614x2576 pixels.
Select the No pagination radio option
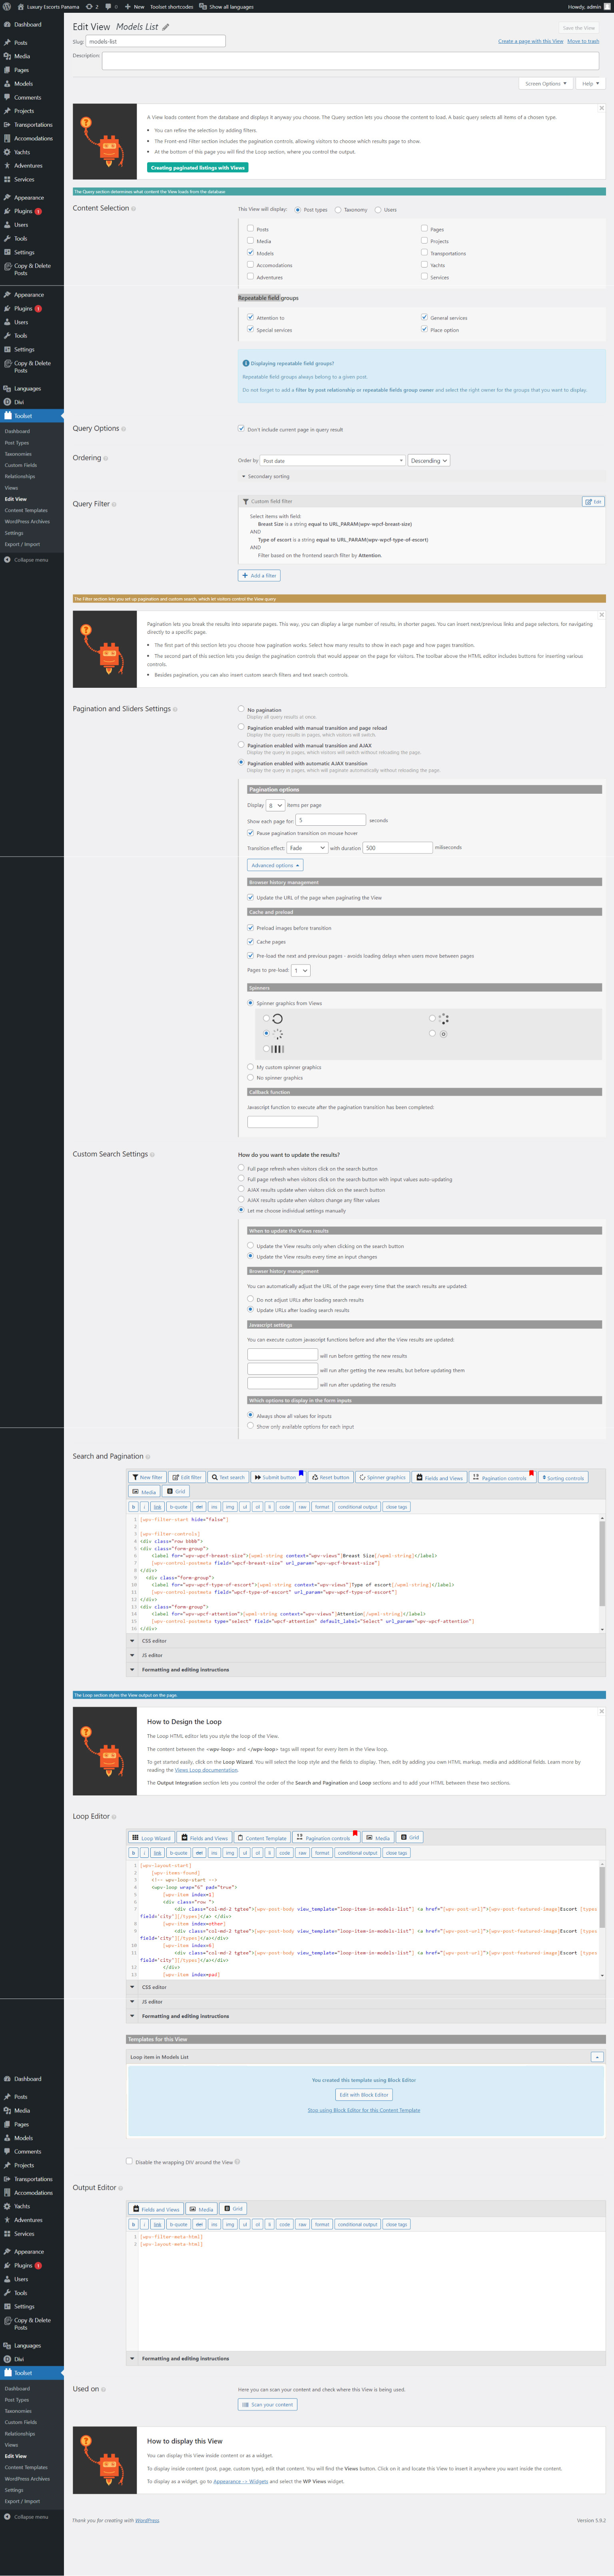point(241,709)
